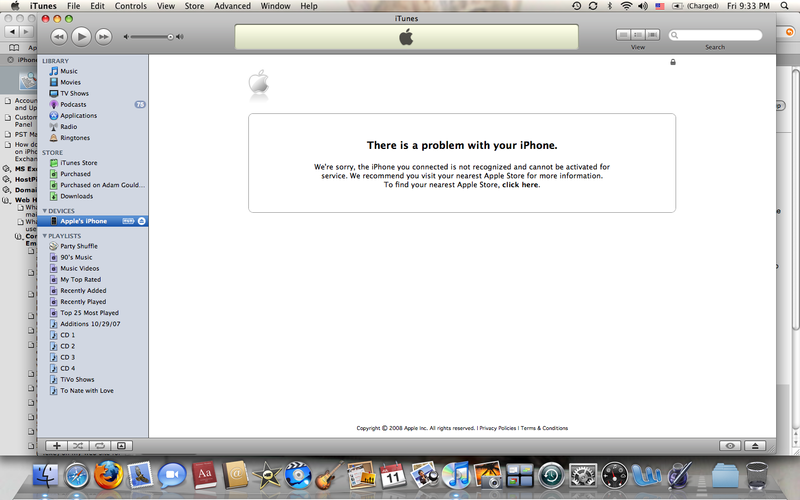Viewport: 800px width, 500px height.
Task: Eject the device using bottom eject button
Action: [x=755, y=445]
